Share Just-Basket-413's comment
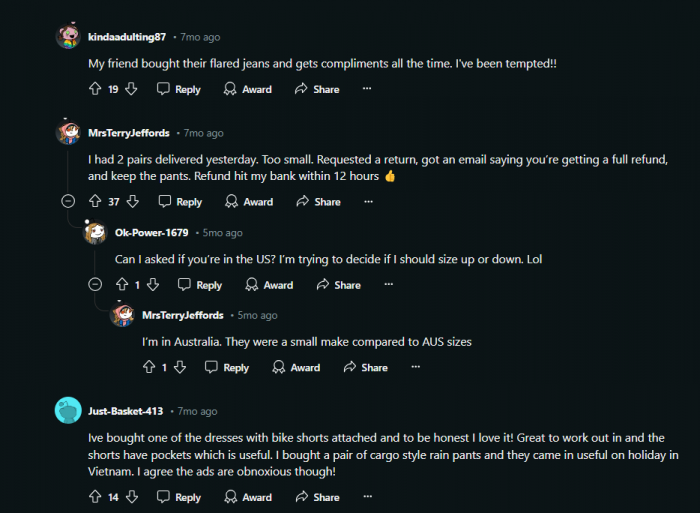 (317, 497)
